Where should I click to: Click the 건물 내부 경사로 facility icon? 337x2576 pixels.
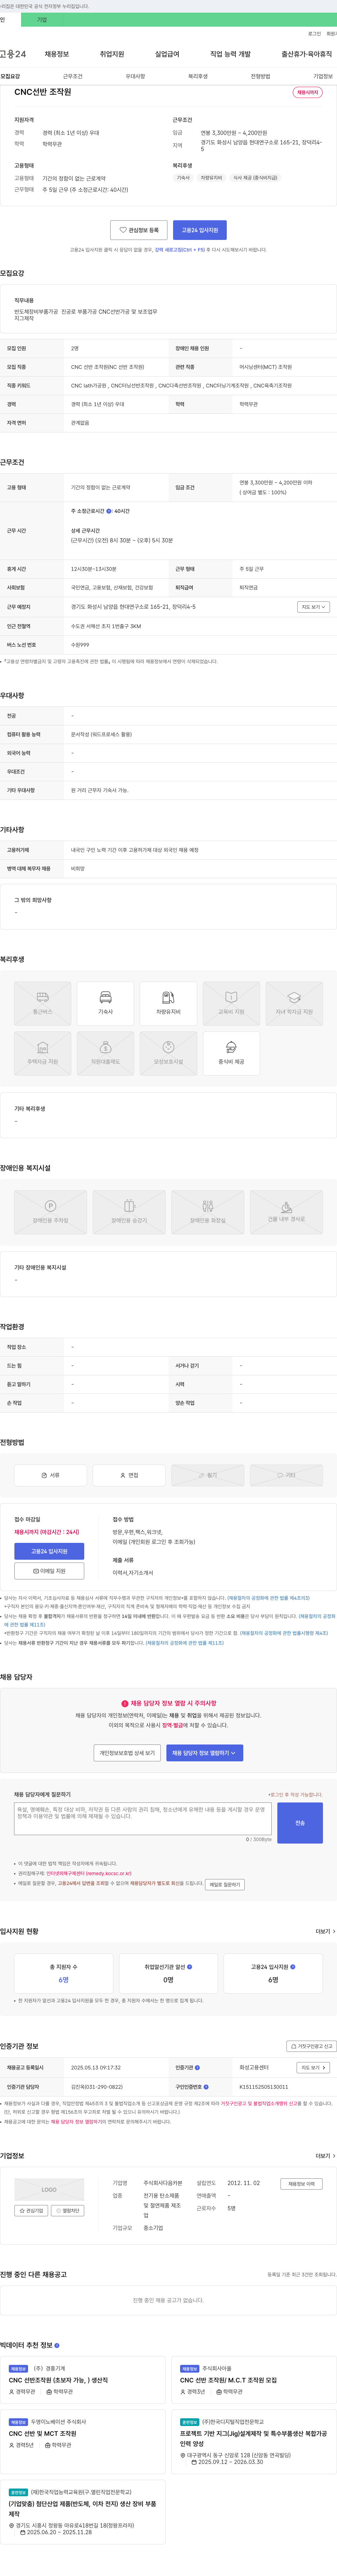(x=286, y=1212)
